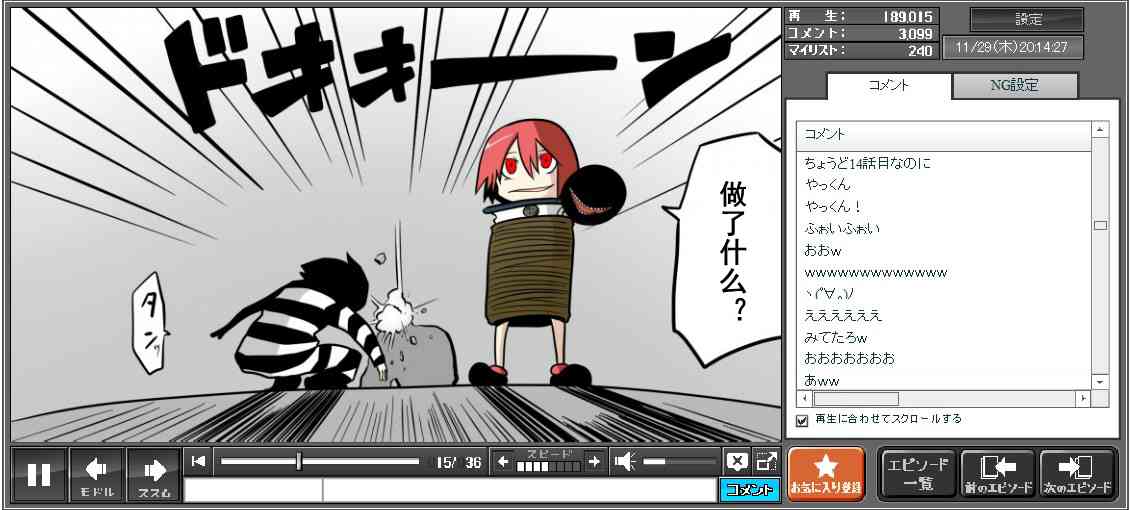Open the 設定 settings button

point(1027,20)
